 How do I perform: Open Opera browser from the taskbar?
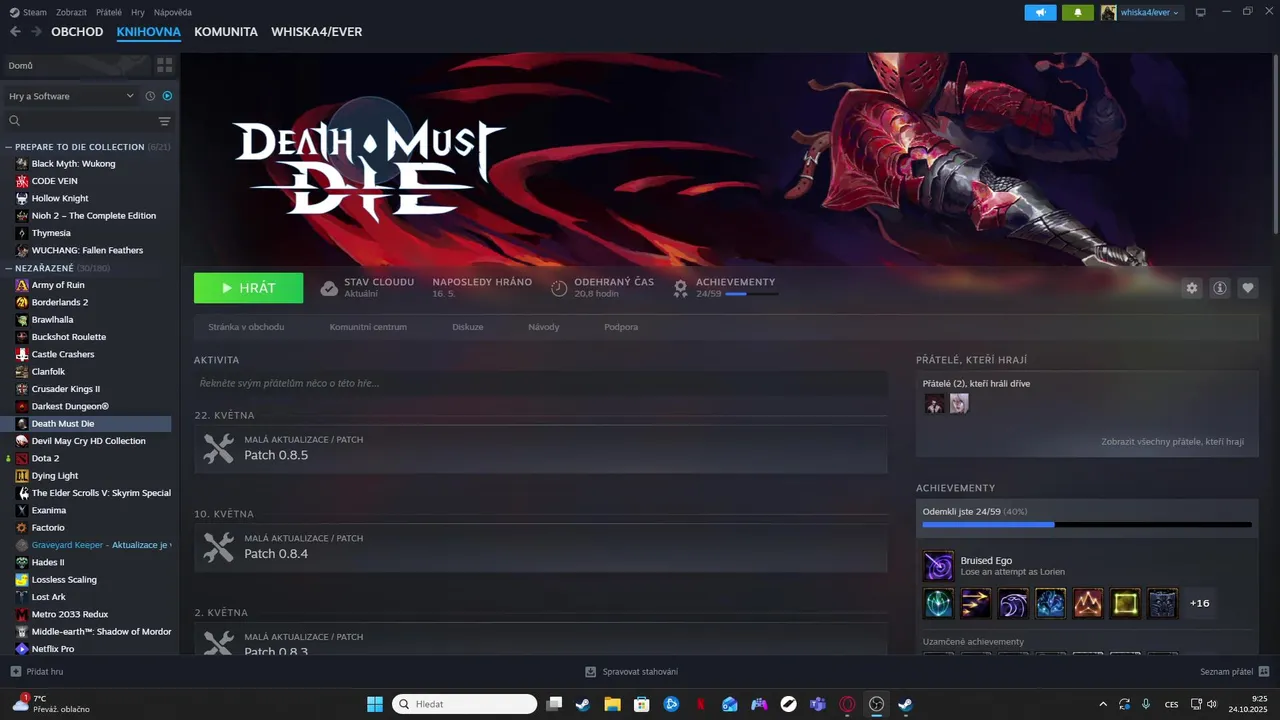point(847,704)
